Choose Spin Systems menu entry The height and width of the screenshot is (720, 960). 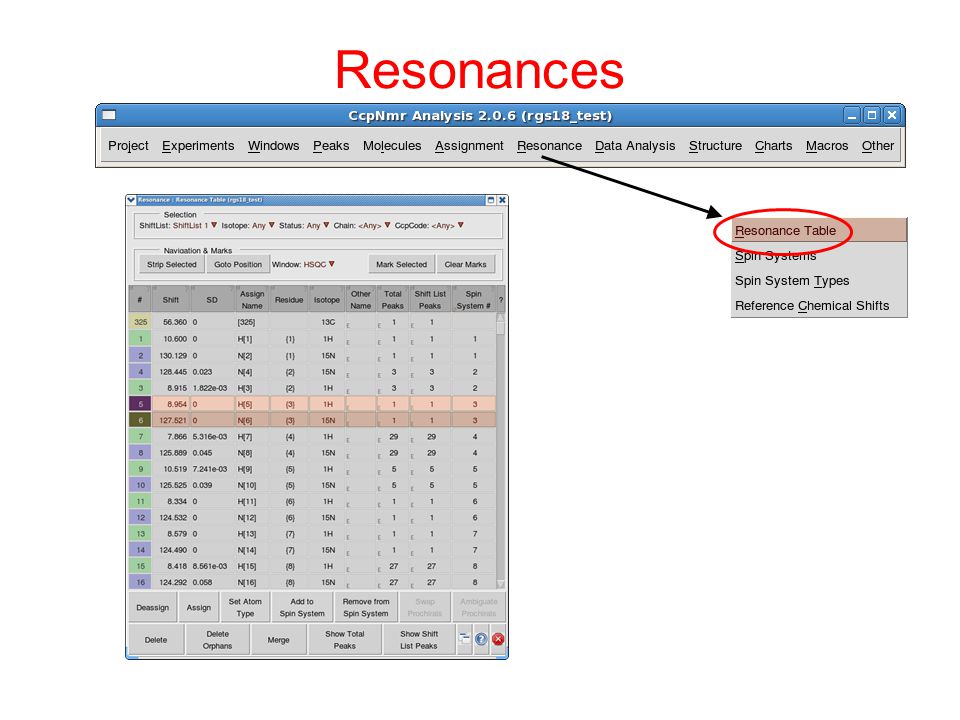click(x=819, y=256)
